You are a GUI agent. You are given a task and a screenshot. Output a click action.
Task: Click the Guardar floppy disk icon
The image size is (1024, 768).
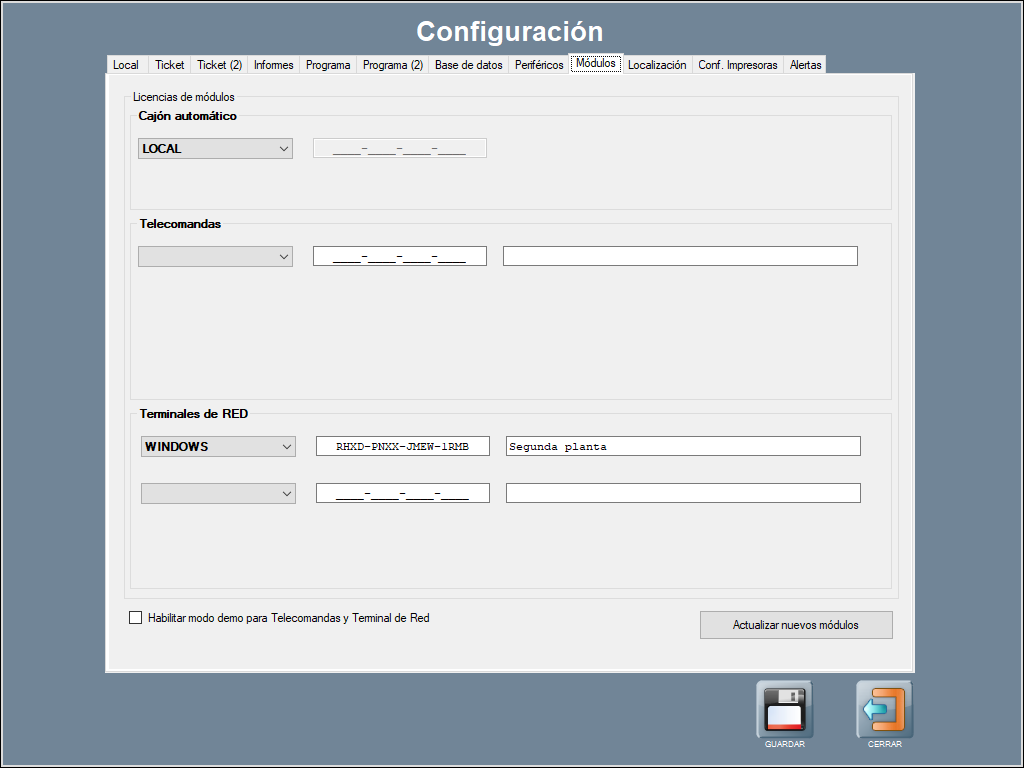click(x=784, y=709)
